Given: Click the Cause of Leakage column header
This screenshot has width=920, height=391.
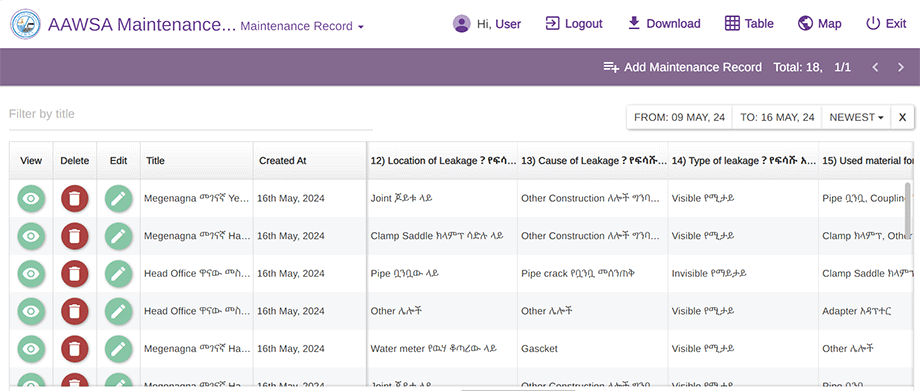Looking at the screenshot, I should (x=593, y=160).
